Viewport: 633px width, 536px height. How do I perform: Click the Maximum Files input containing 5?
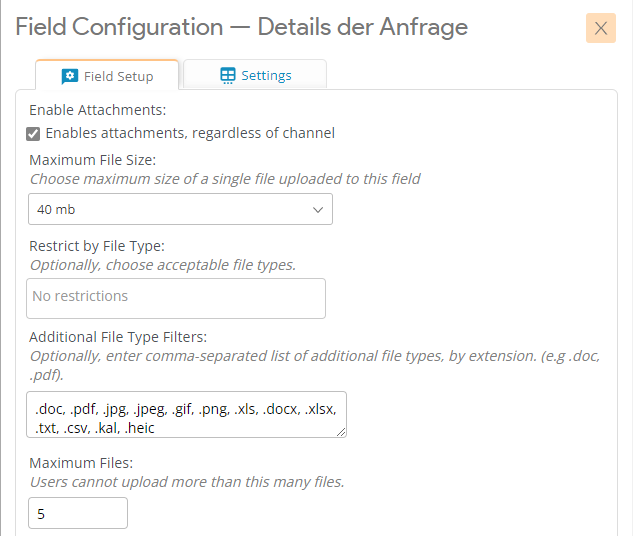point(78,513)
